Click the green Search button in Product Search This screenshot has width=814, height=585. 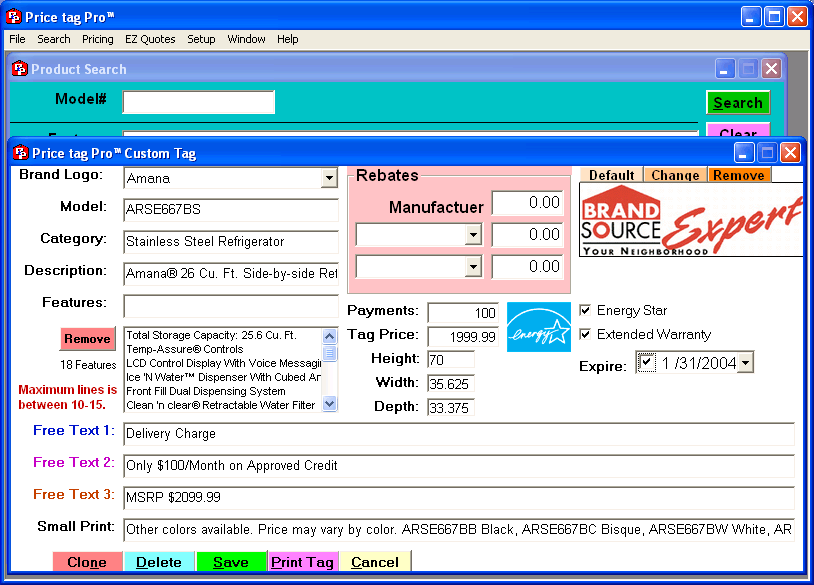[738, 102]
